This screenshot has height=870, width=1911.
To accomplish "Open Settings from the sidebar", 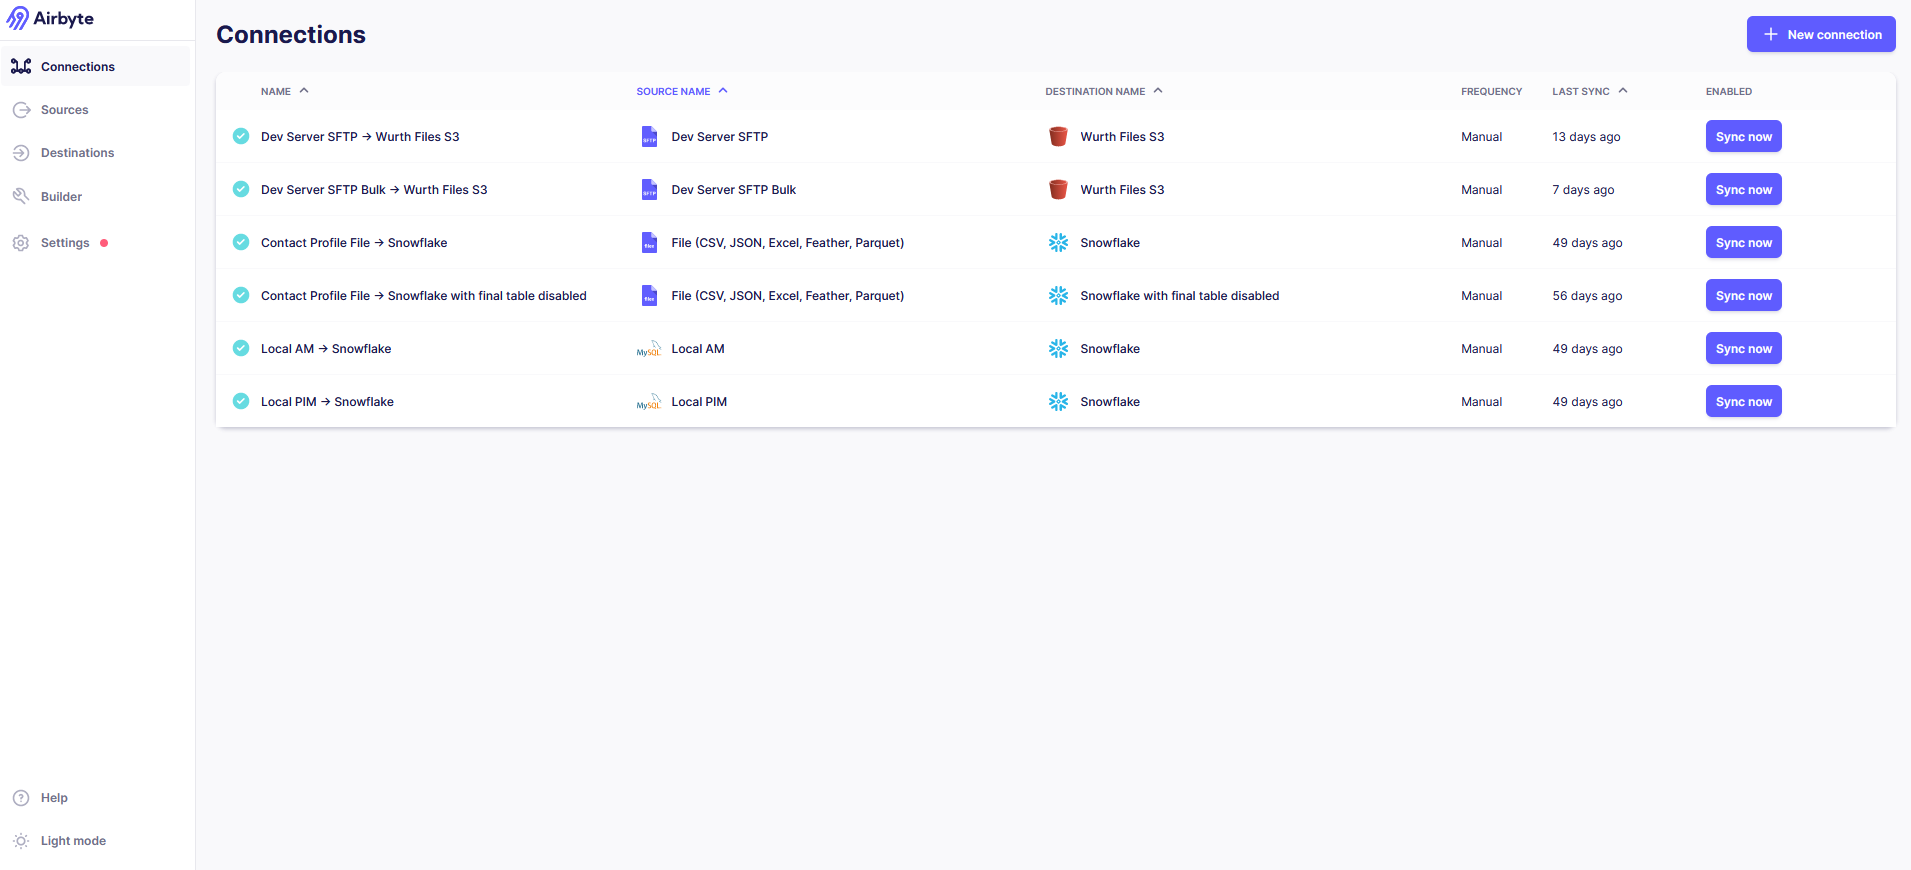I will coord(65,243).
